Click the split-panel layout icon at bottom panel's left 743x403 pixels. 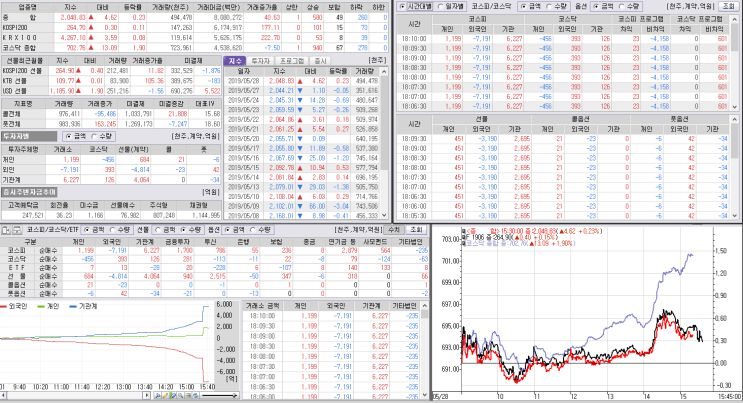(x=6, y=229)
